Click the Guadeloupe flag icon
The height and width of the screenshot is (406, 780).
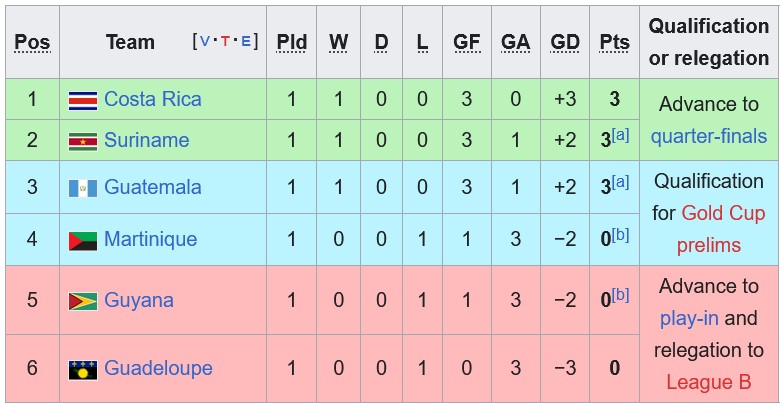pos(82,369)
